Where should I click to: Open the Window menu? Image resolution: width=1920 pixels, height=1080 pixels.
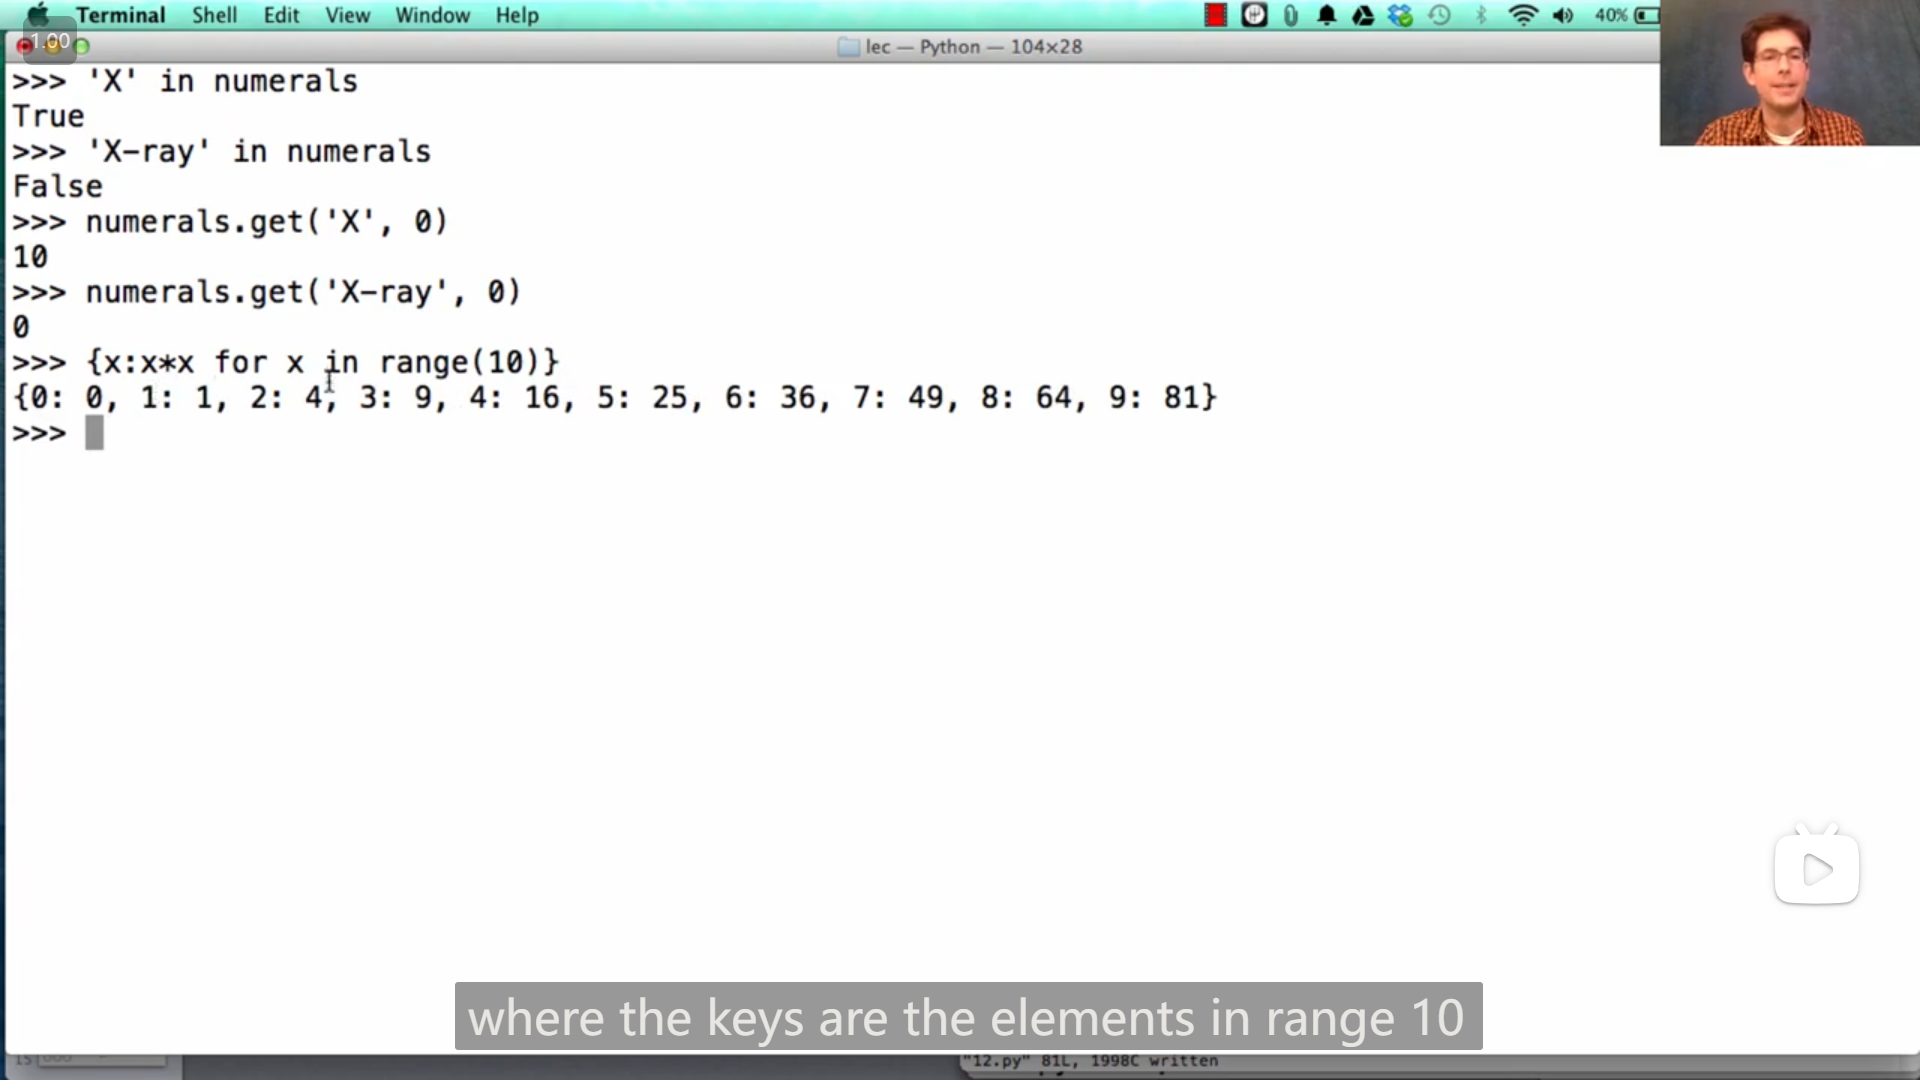pos(432,15)
